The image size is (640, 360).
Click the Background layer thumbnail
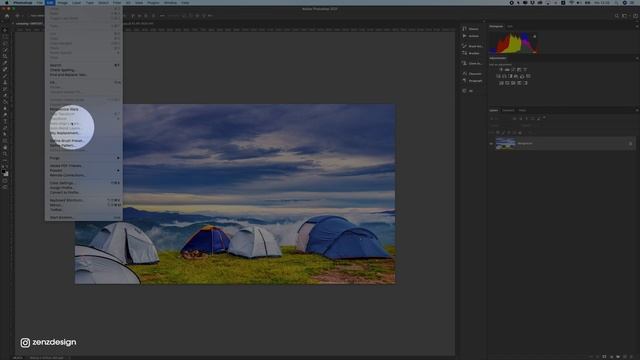[x=505, y=143]
